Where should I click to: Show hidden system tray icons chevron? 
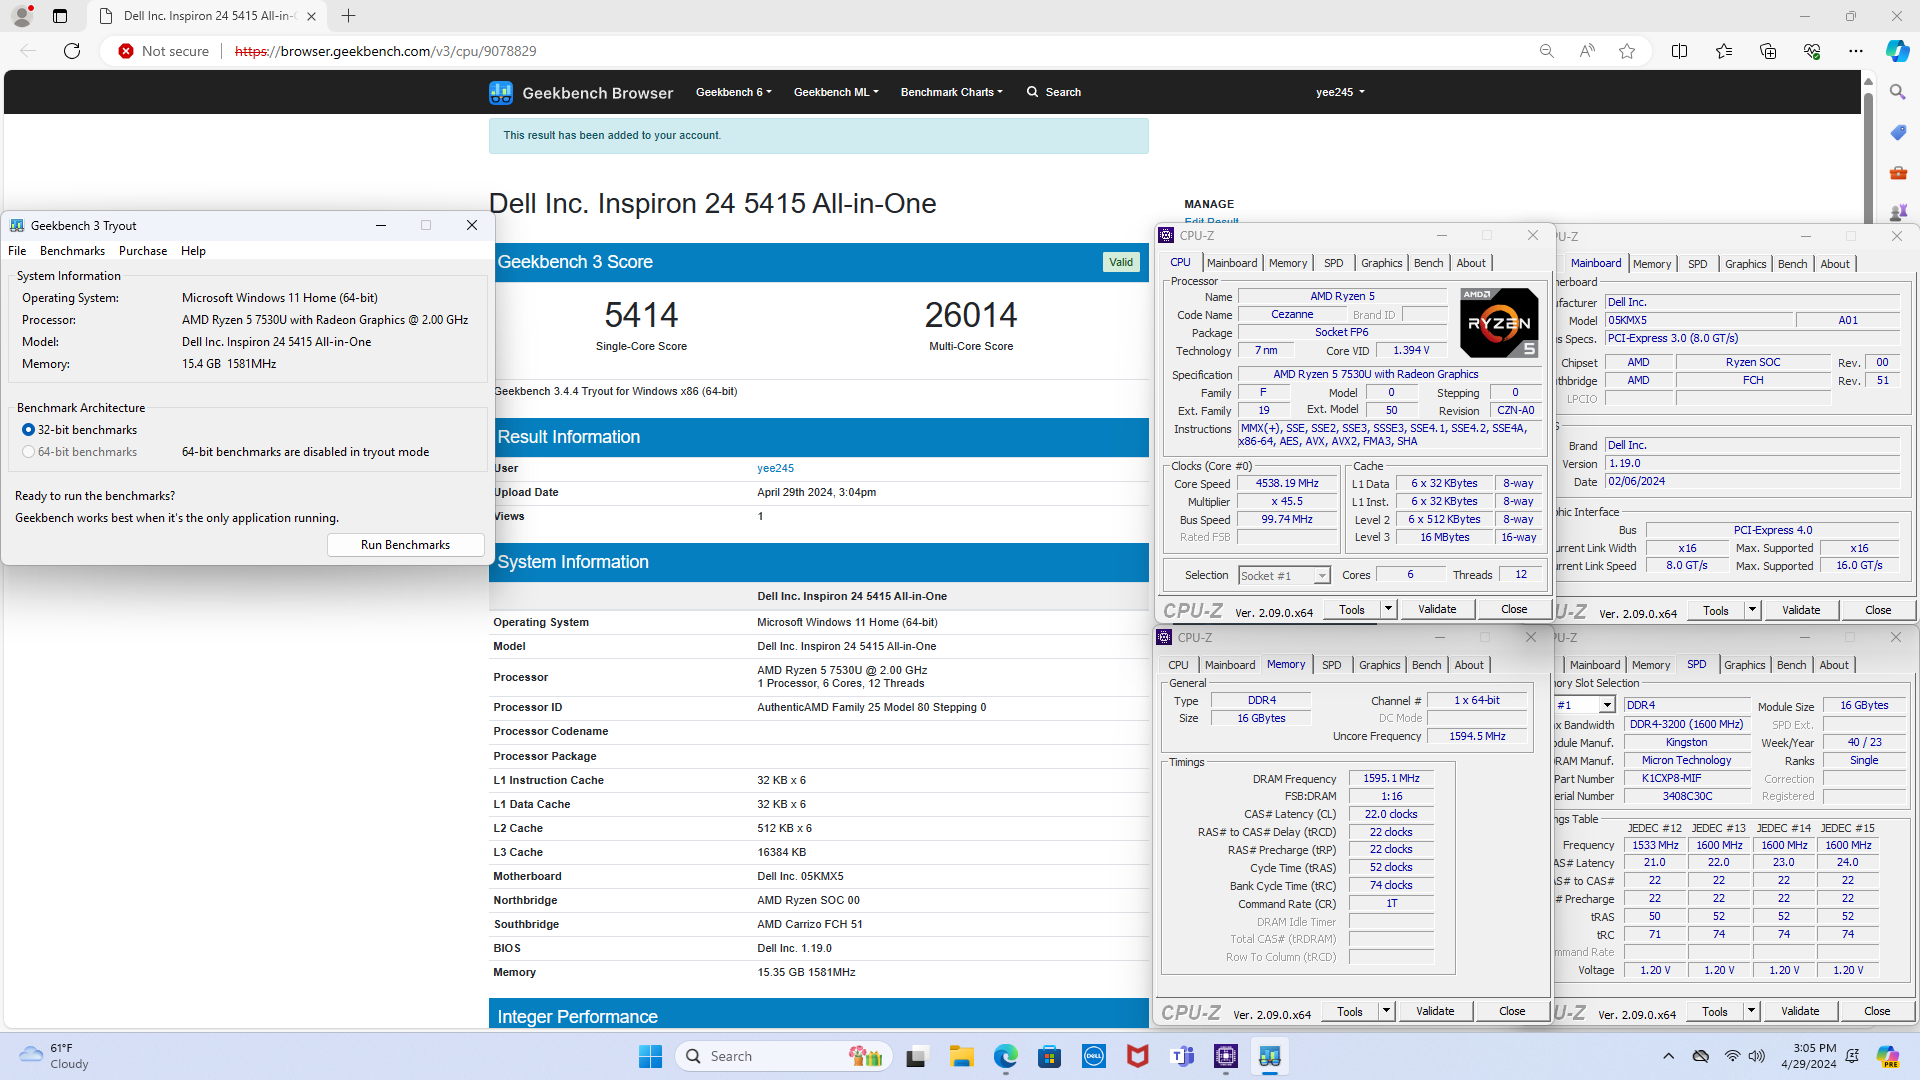coord(1668,1056)
